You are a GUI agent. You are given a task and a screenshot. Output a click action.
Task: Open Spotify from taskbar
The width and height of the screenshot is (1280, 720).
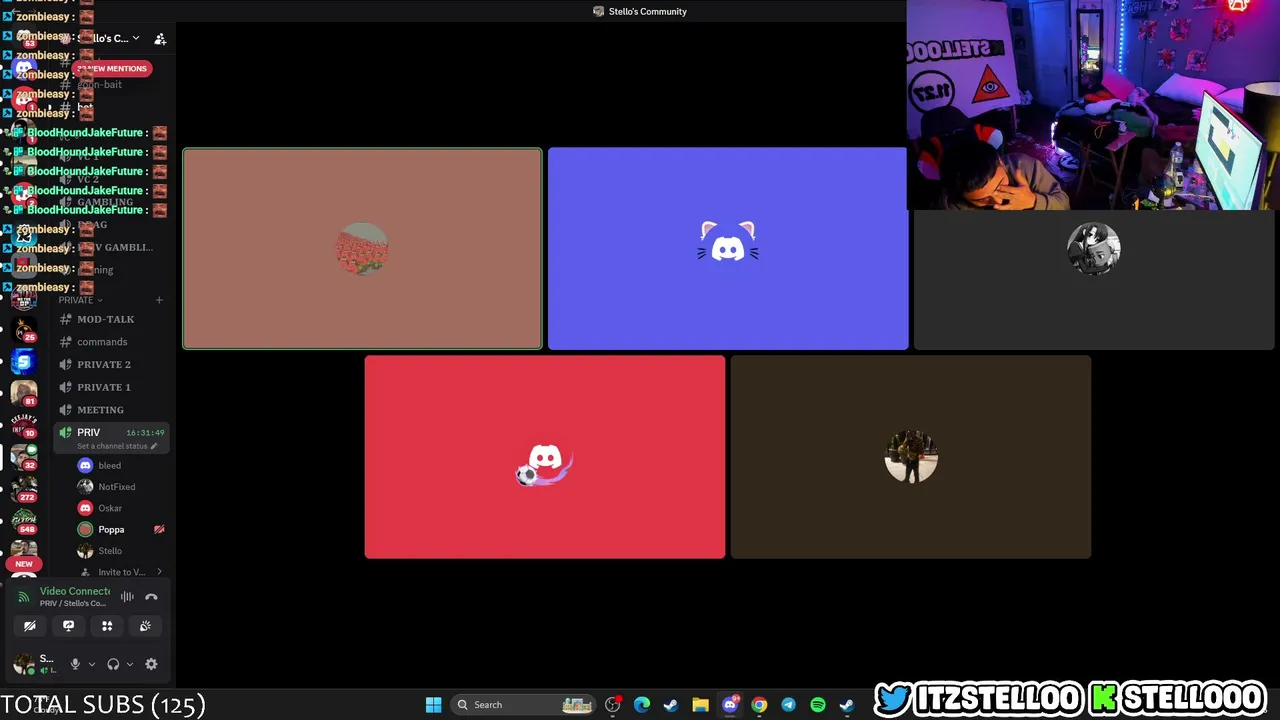tap(817, 705)
